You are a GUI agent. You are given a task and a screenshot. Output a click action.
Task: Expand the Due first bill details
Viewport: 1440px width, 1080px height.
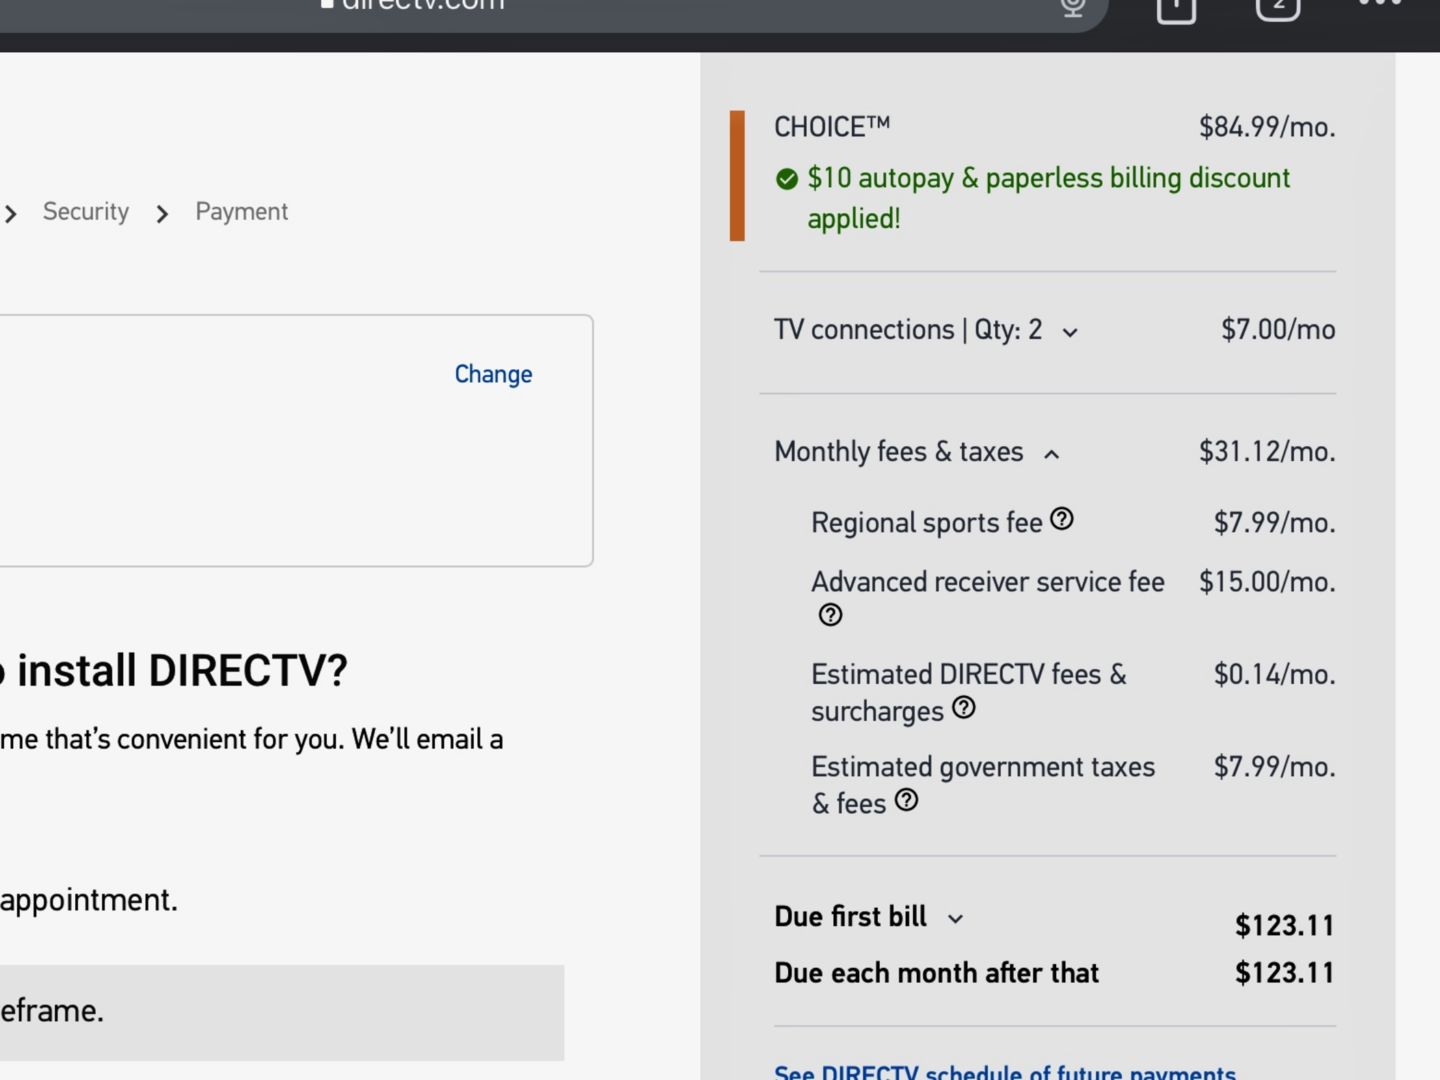[x=955, y=919]
